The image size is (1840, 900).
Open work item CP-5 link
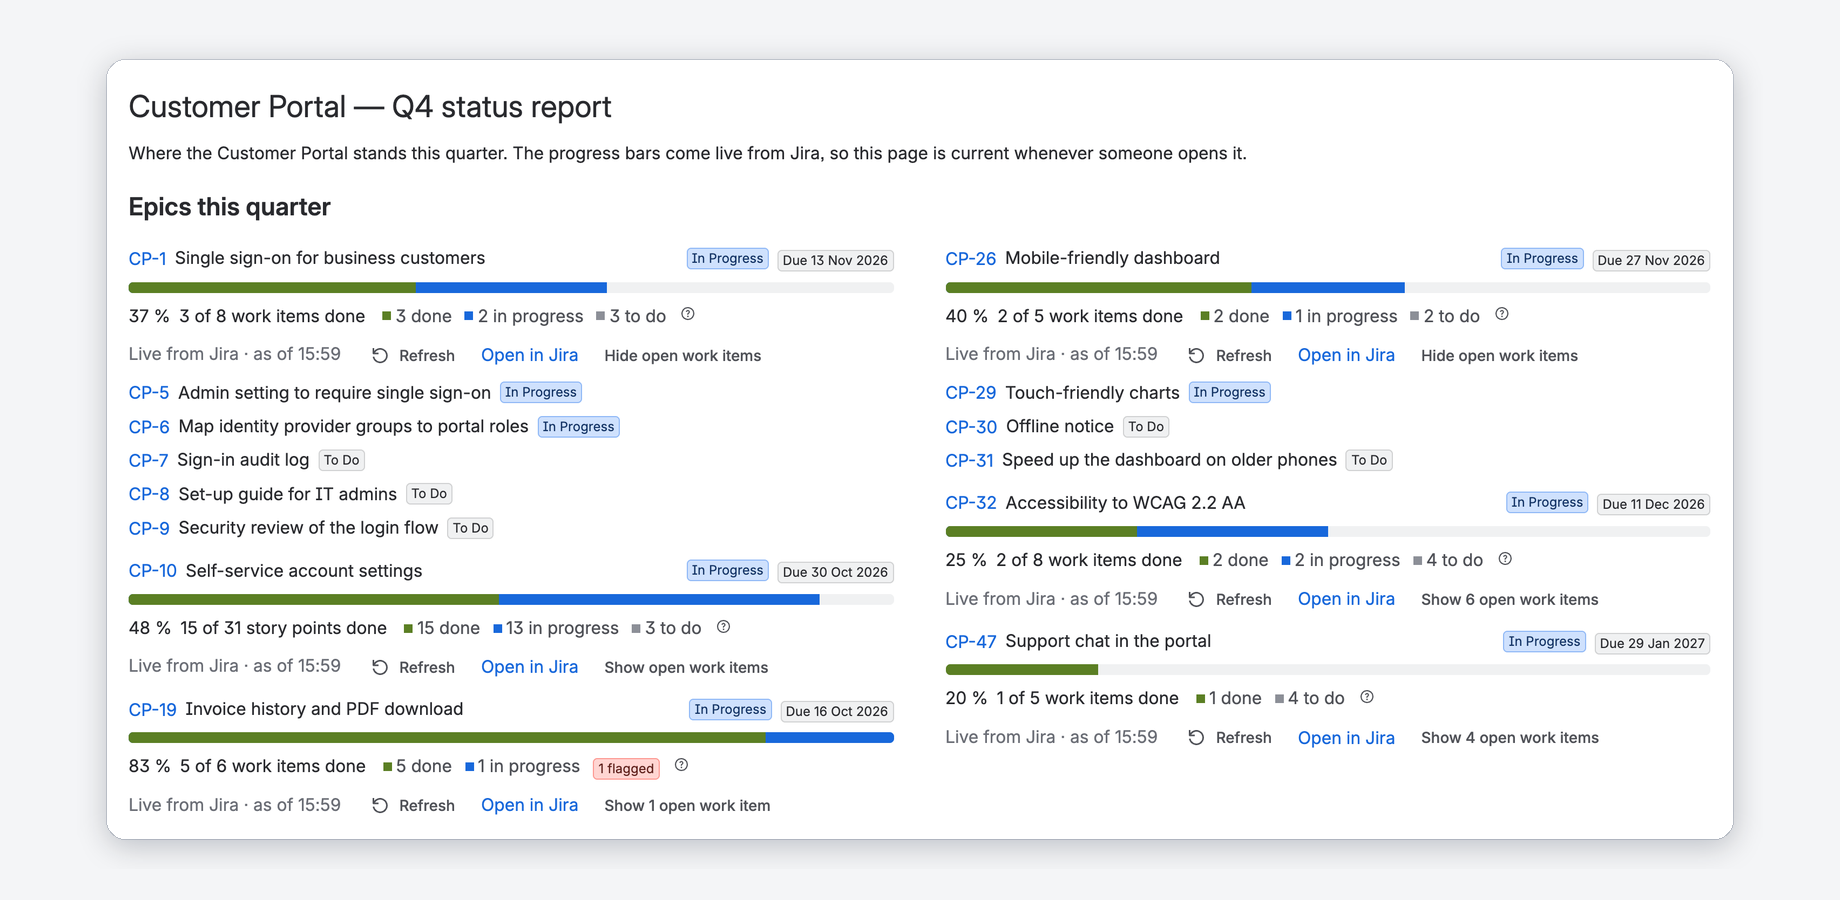tap(149, 393)
